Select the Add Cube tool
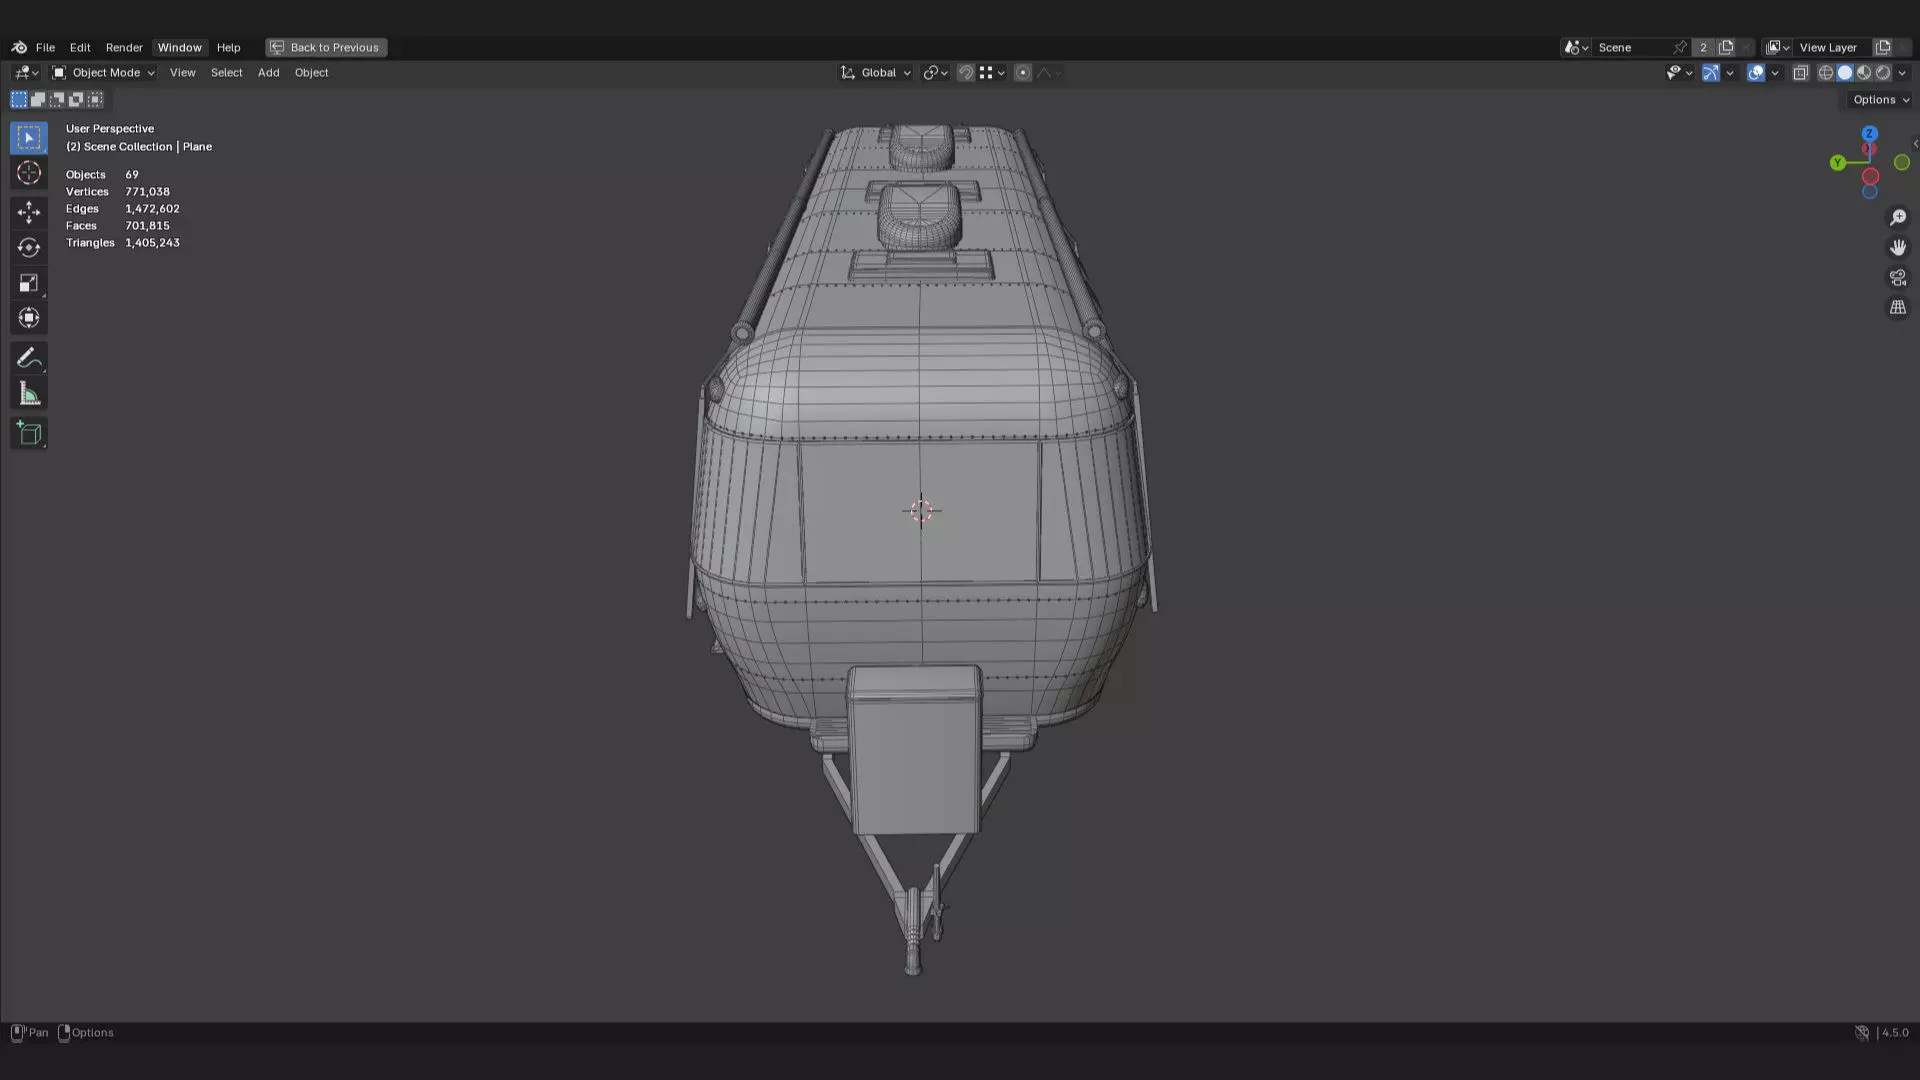Screen dimensions: 1920x1080 pyautogui.click(x=29, y=433)
